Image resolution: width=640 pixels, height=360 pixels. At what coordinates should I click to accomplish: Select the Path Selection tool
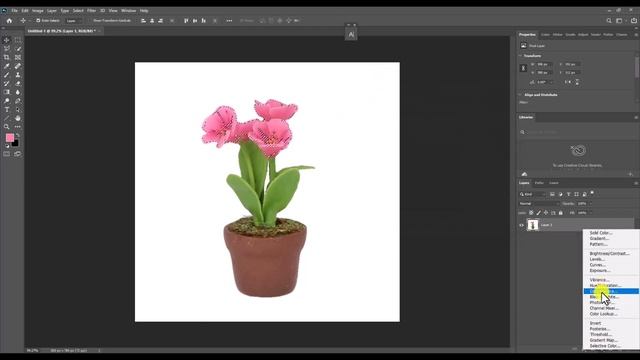[x=18, y=109]
